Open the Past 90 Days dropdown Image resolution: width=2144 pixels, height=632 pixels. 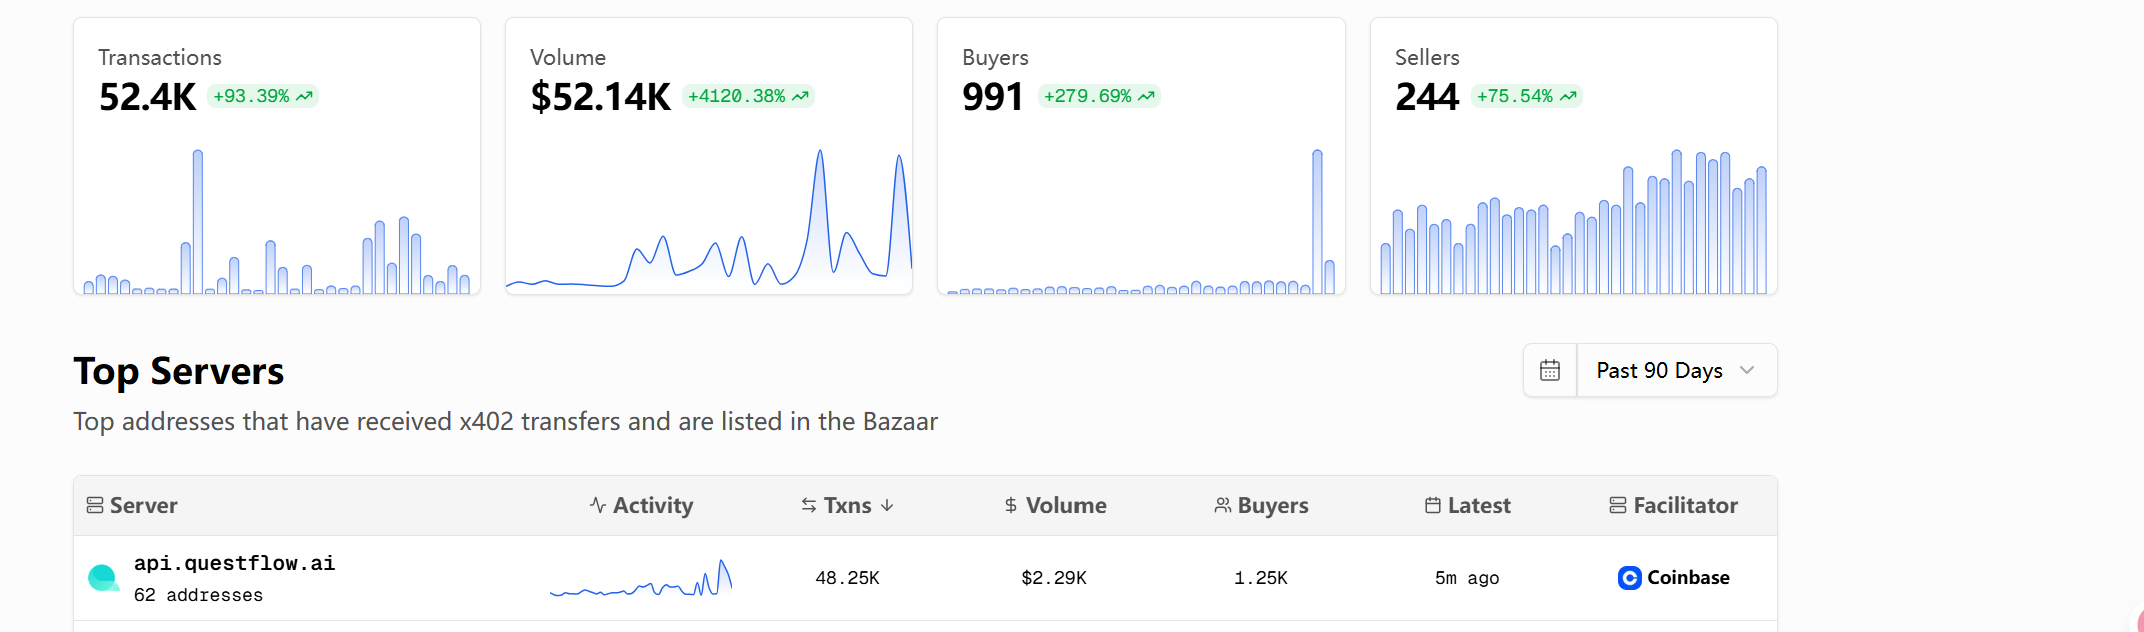click(1677, 370)
